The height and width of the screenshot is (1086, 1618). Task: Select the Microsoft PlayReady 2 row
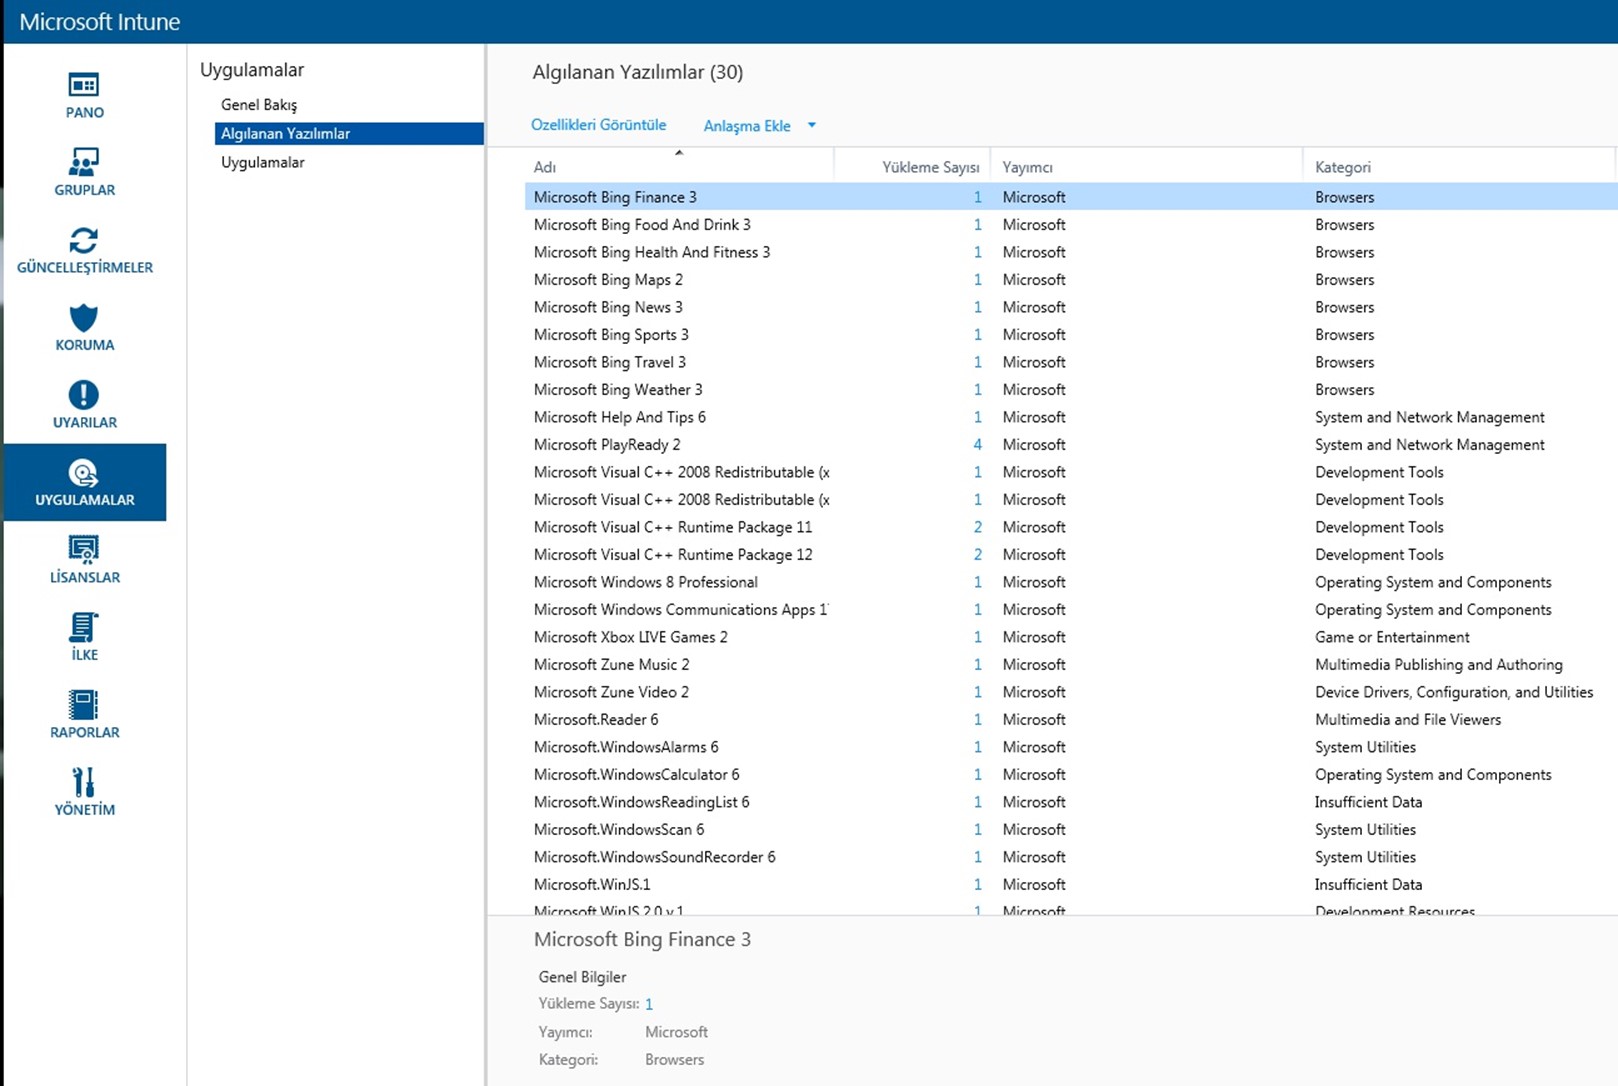(x=1071, y=445)
